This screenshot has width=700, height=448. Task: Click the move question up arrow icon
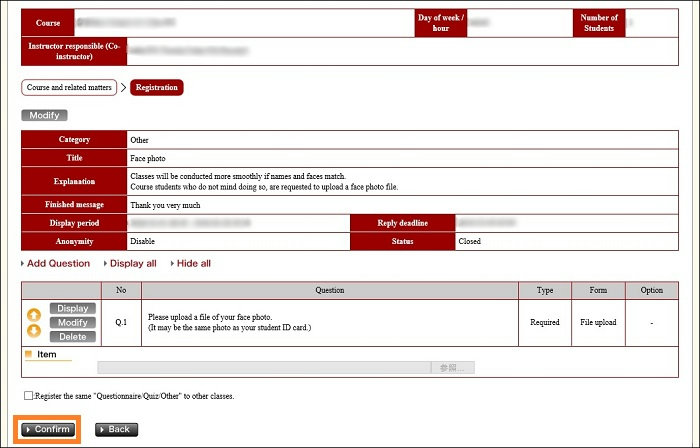33,314
